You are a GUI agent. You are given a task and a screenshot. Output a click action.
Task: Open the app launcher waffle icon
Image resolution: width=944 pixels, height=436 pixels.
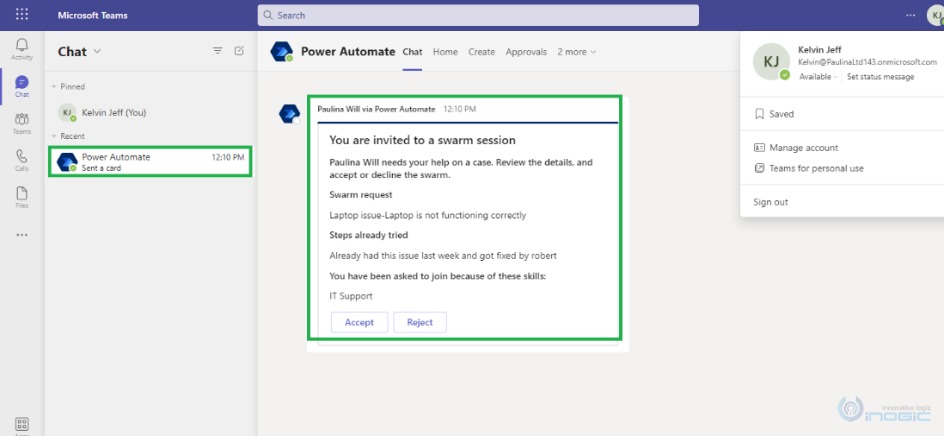coord(22,15)
